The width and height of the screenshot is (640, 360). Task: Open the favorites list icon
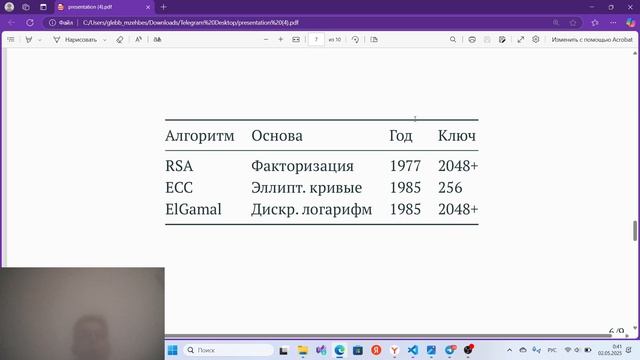tap(595, 22)
